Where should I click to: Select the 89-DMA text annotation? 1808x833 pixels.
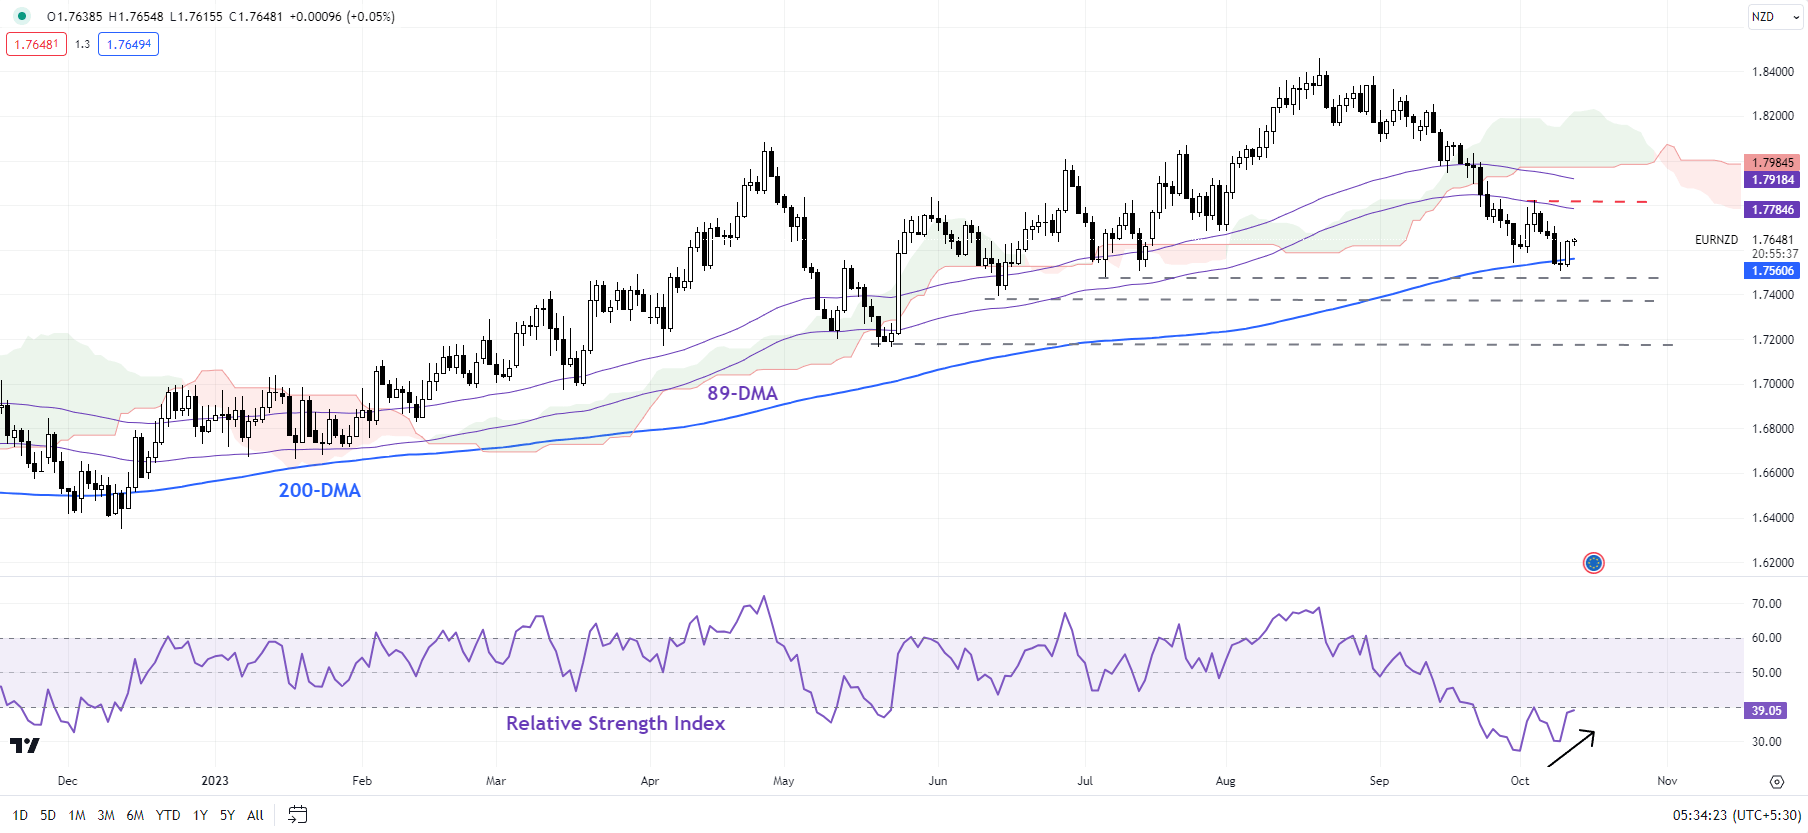[x=742, y=394]
